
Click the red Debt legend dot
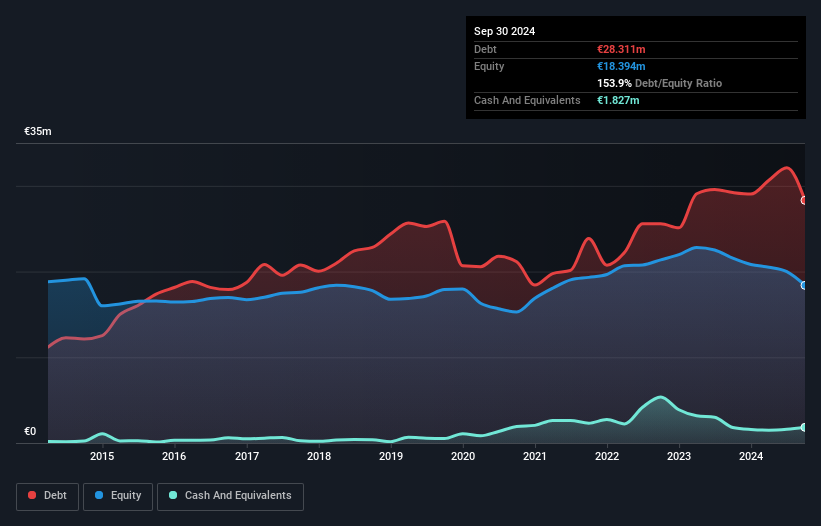click(x=32, y=495)
